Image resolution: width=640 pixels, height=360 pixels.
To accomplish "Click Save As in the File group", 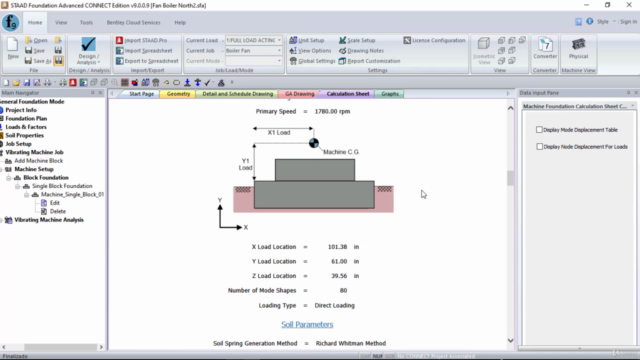I will [x=38, y=61].
